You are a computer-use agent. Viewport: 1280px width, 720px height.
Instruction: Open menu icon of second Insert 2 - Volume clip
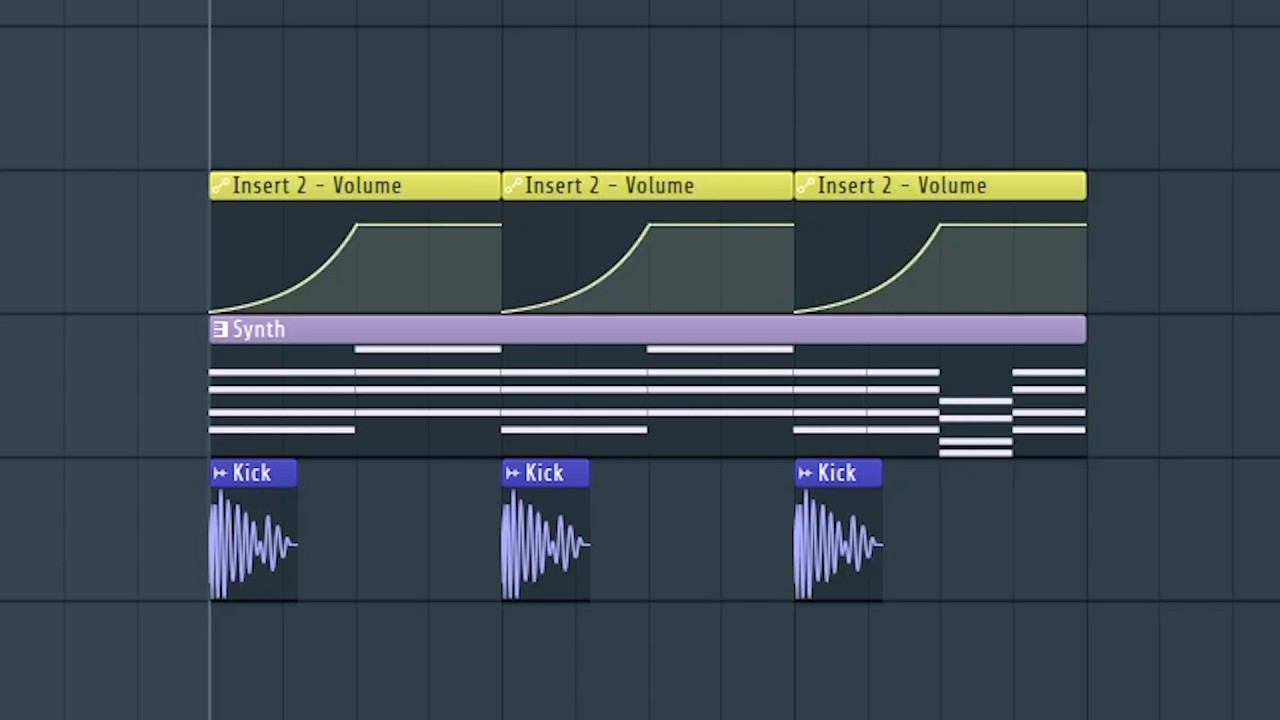pyautogui.click(x=512, y=186)
